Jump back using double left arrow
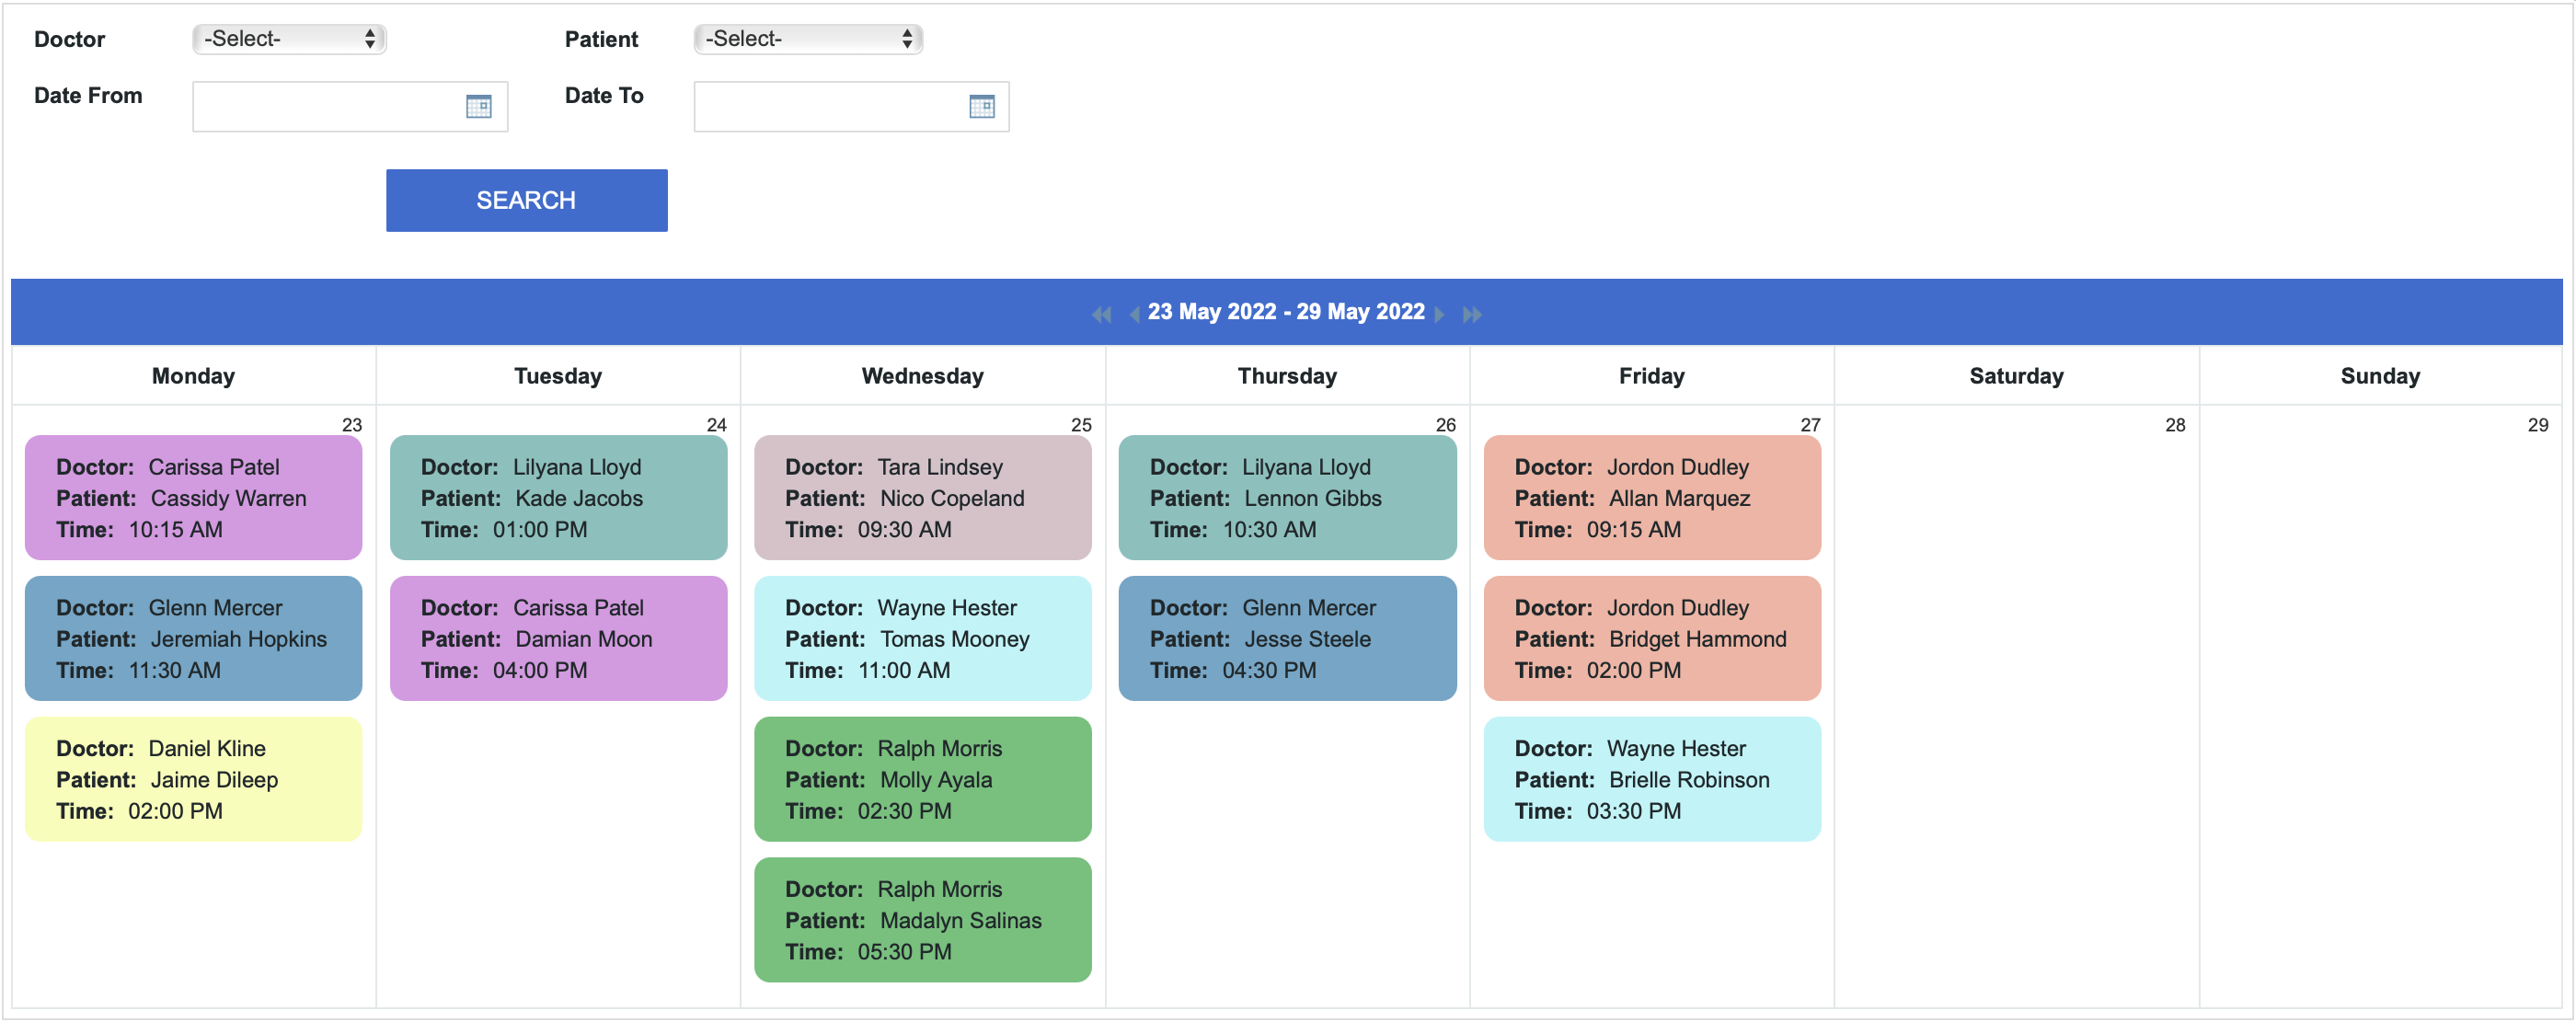Viewport: 2576px width, 1022px height. pos(1102,313)
